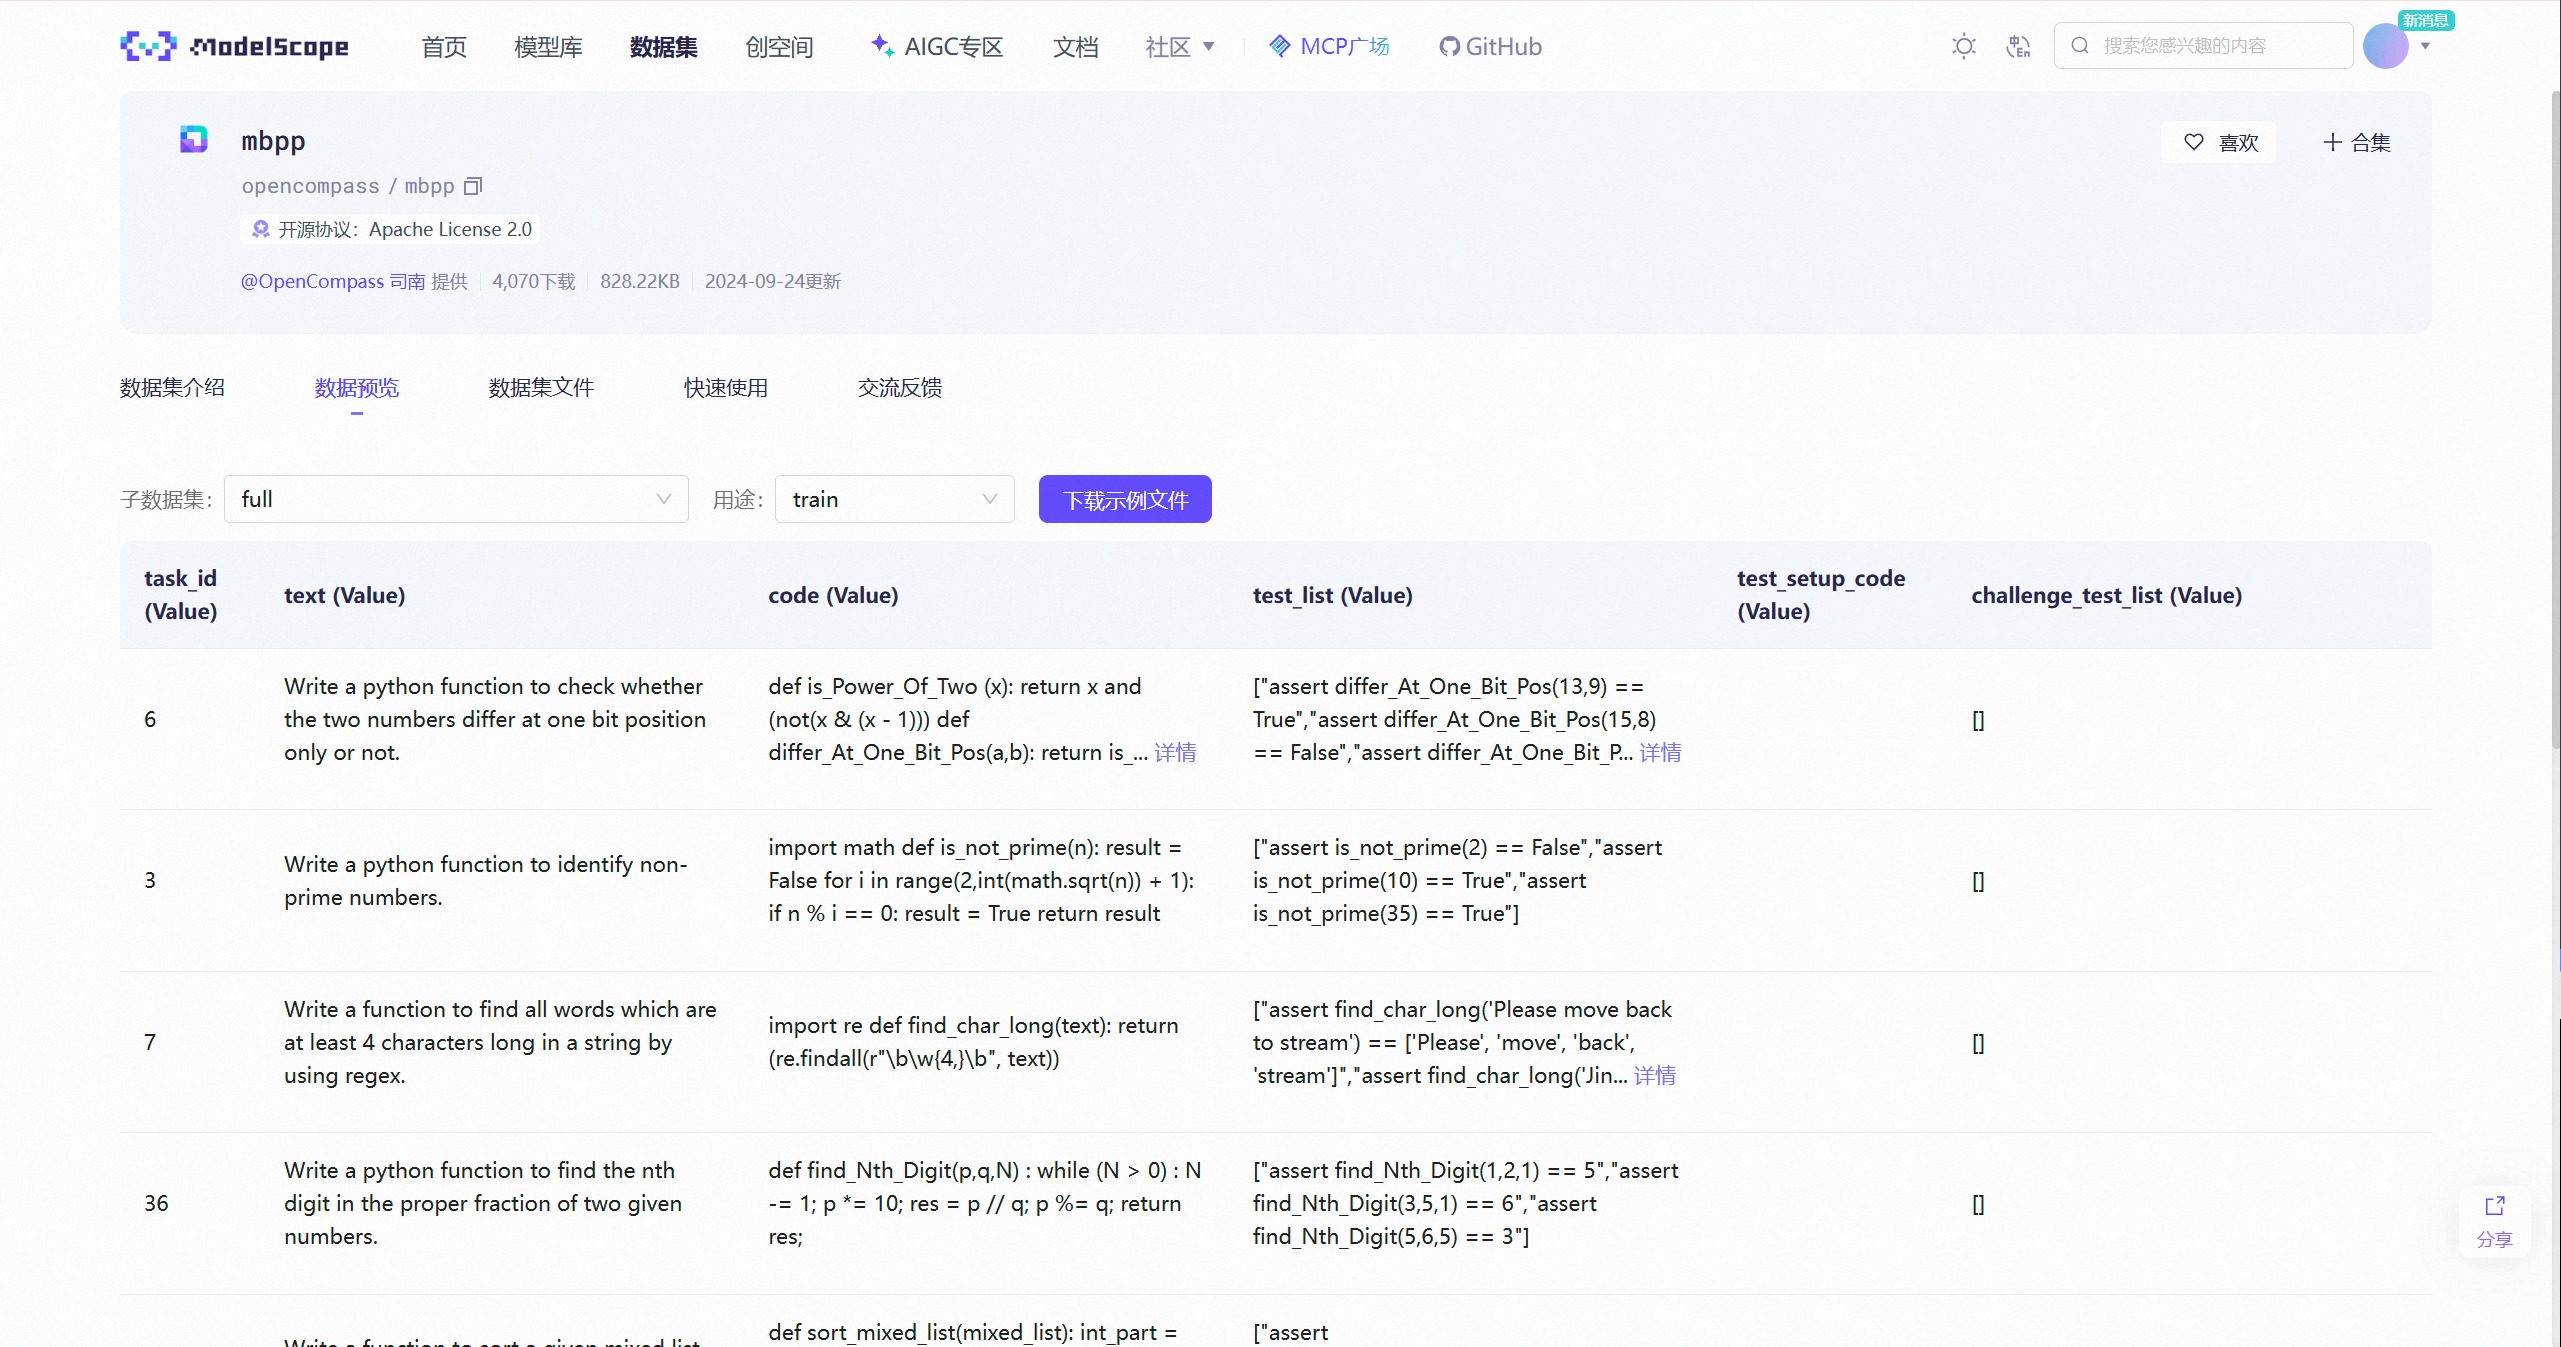Click task_id cell 36
The height and width of the screenshot is (1347, 2561).
[156, 1203]
